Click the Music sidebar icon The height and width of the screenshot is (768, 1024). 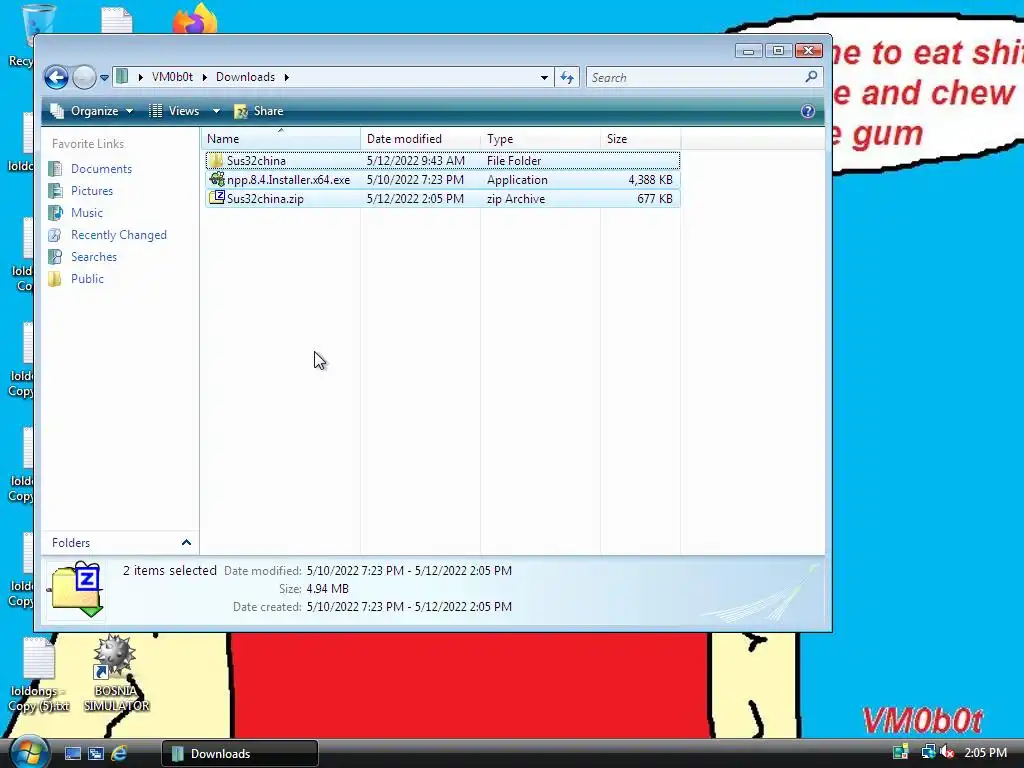pos(56,213)
